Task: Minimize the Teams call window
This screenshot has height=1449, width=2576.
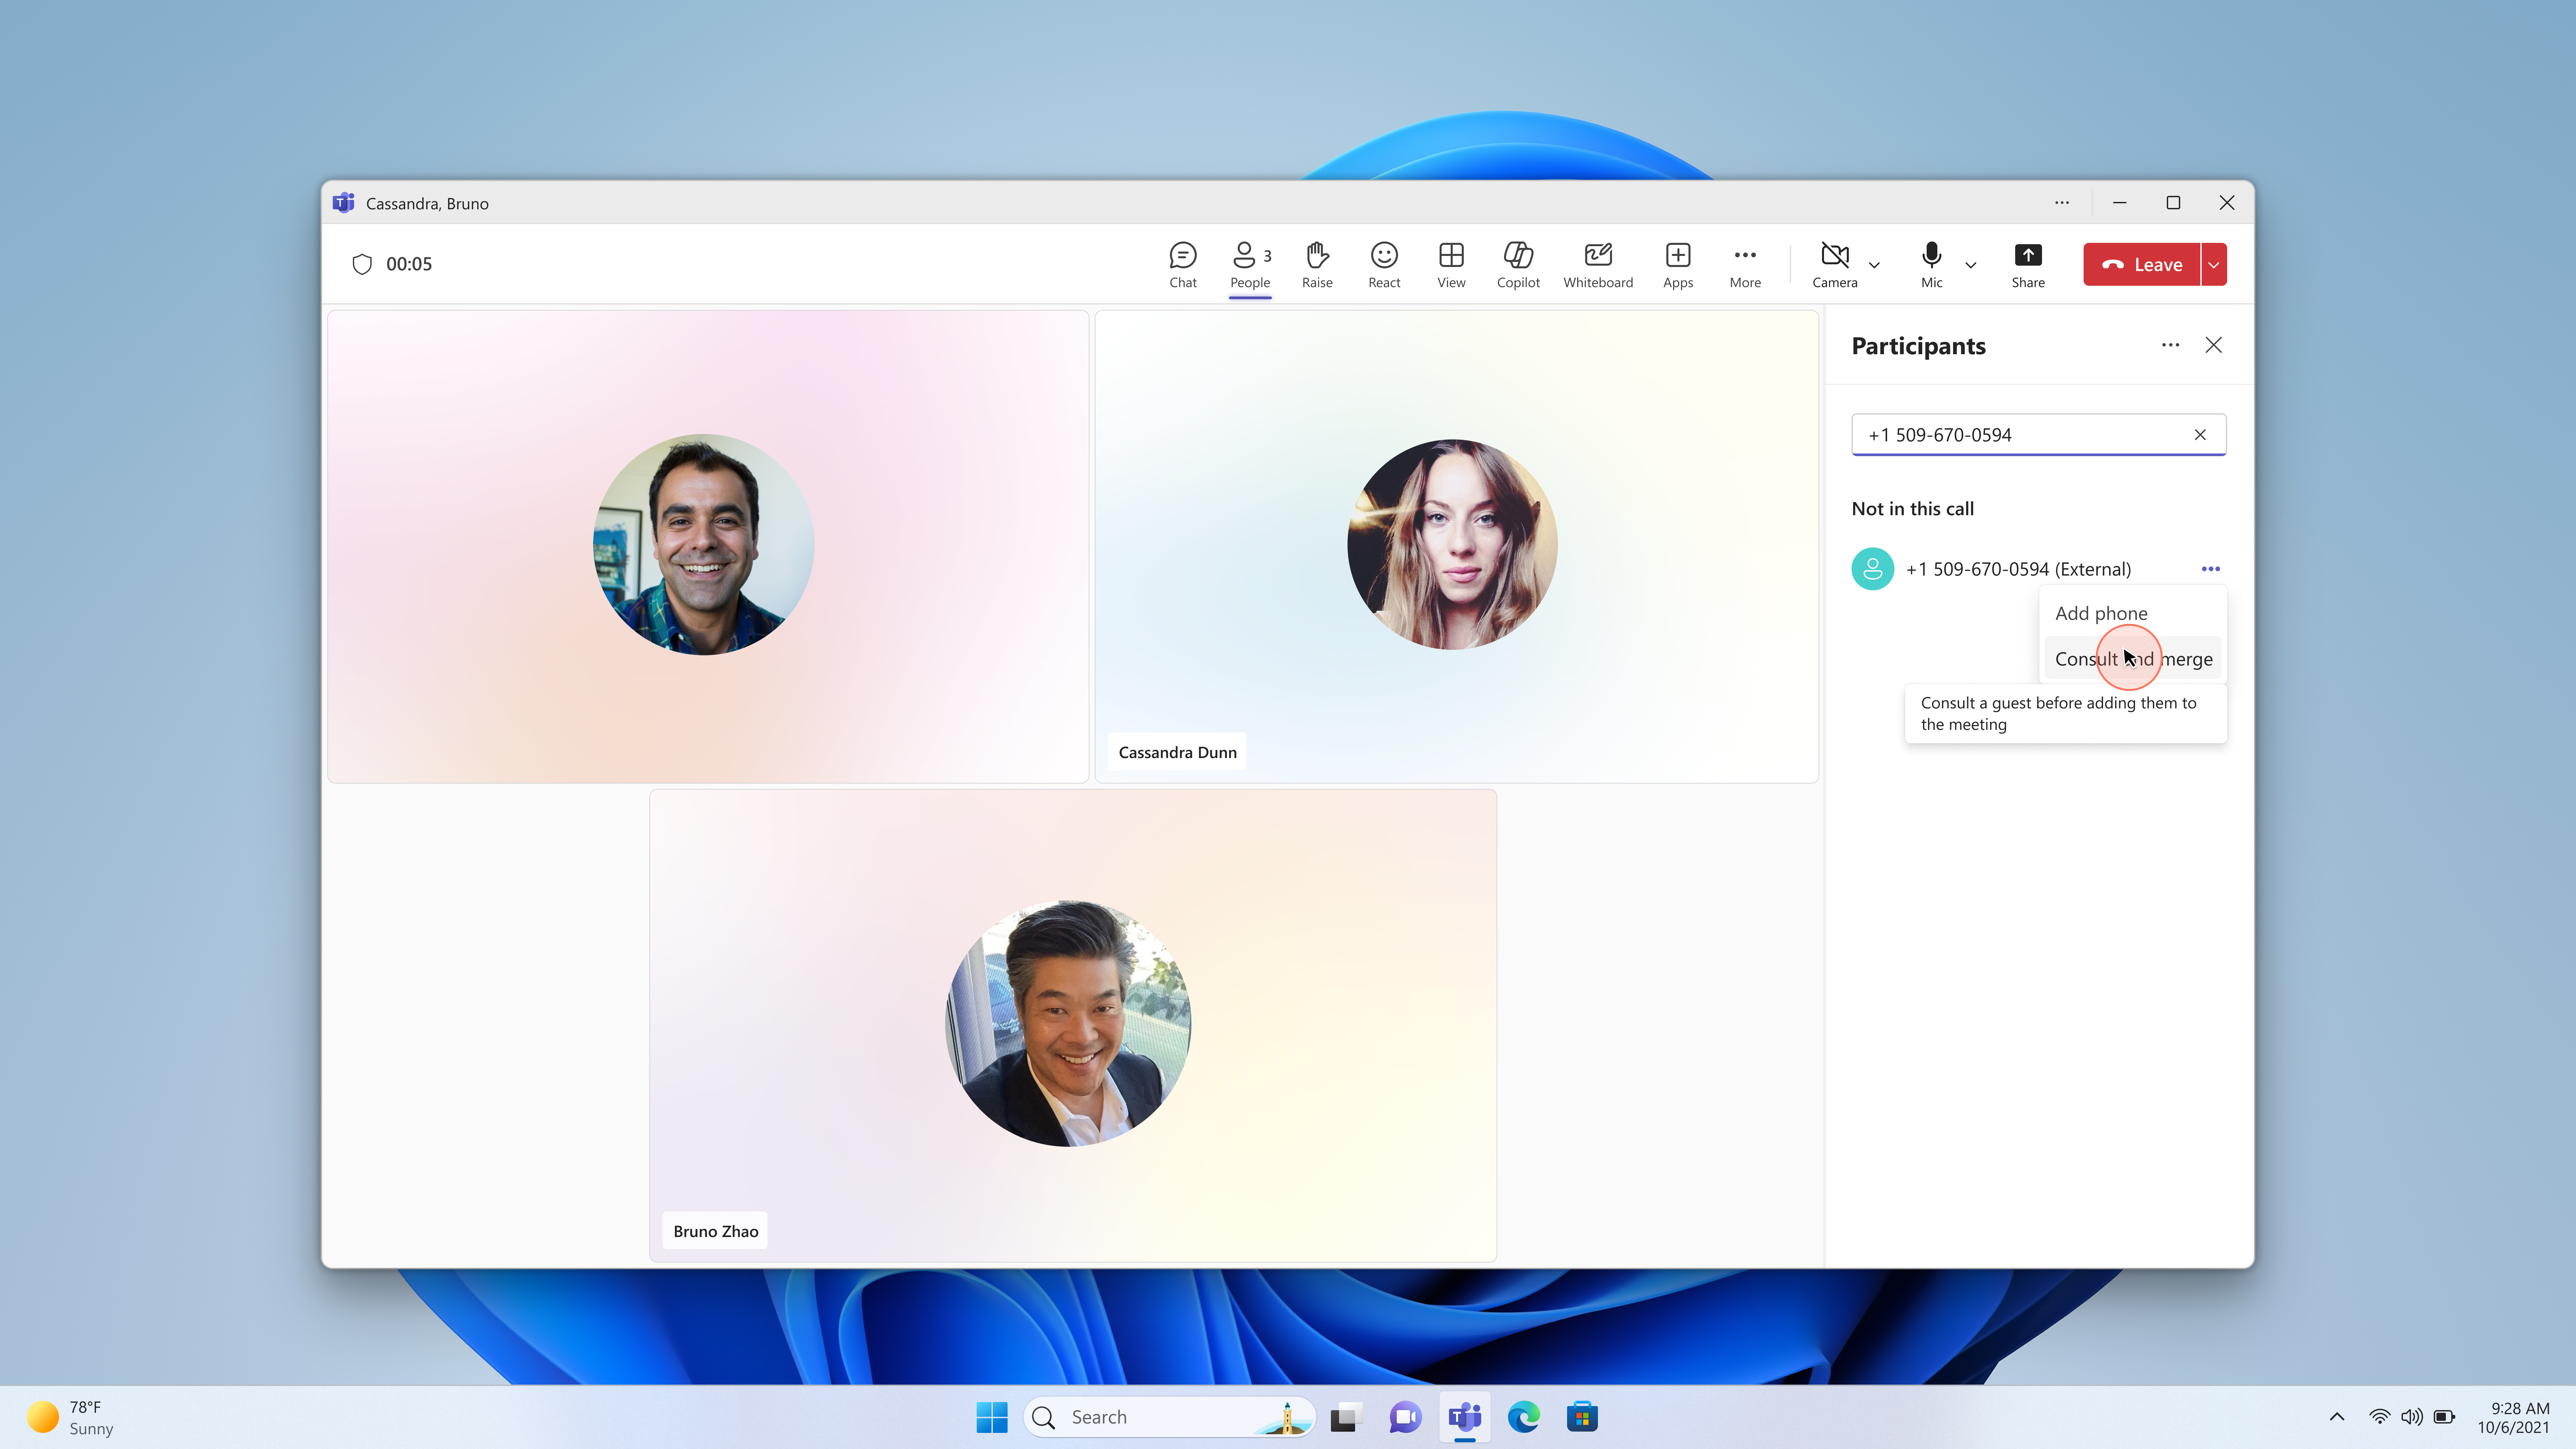Action: click(2119, 203)
